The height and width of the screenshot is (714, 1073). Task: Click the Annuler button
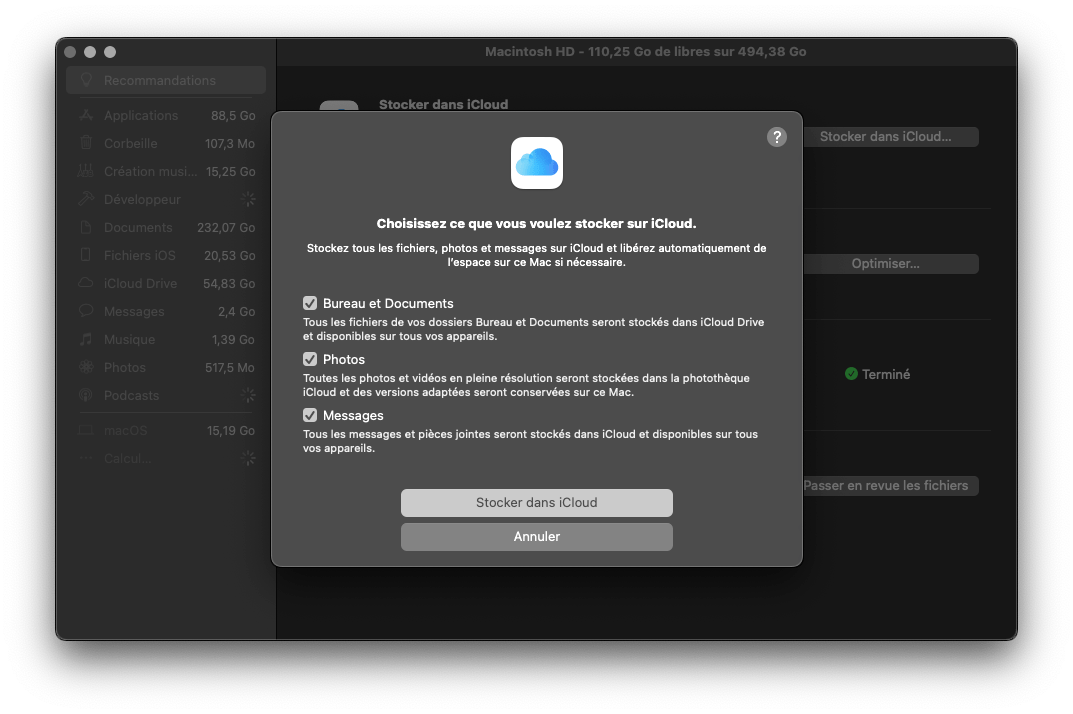coord(536,537)
